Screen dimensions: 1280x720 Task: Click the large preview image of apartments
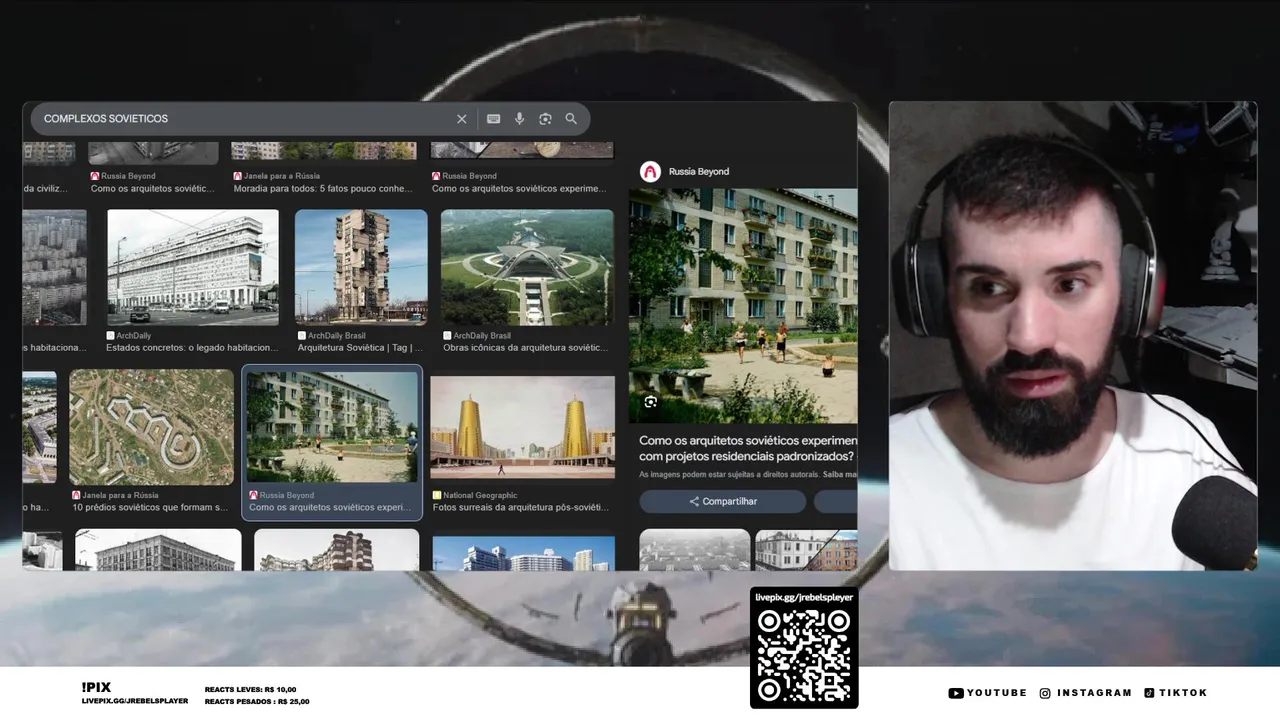click(x=743, y=306)
